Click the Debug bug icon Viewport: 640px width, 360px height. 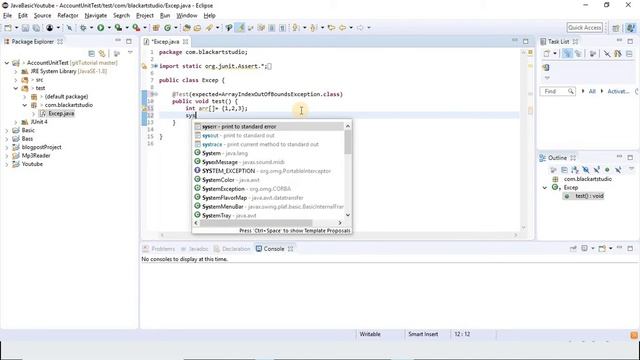pos(83,28)
